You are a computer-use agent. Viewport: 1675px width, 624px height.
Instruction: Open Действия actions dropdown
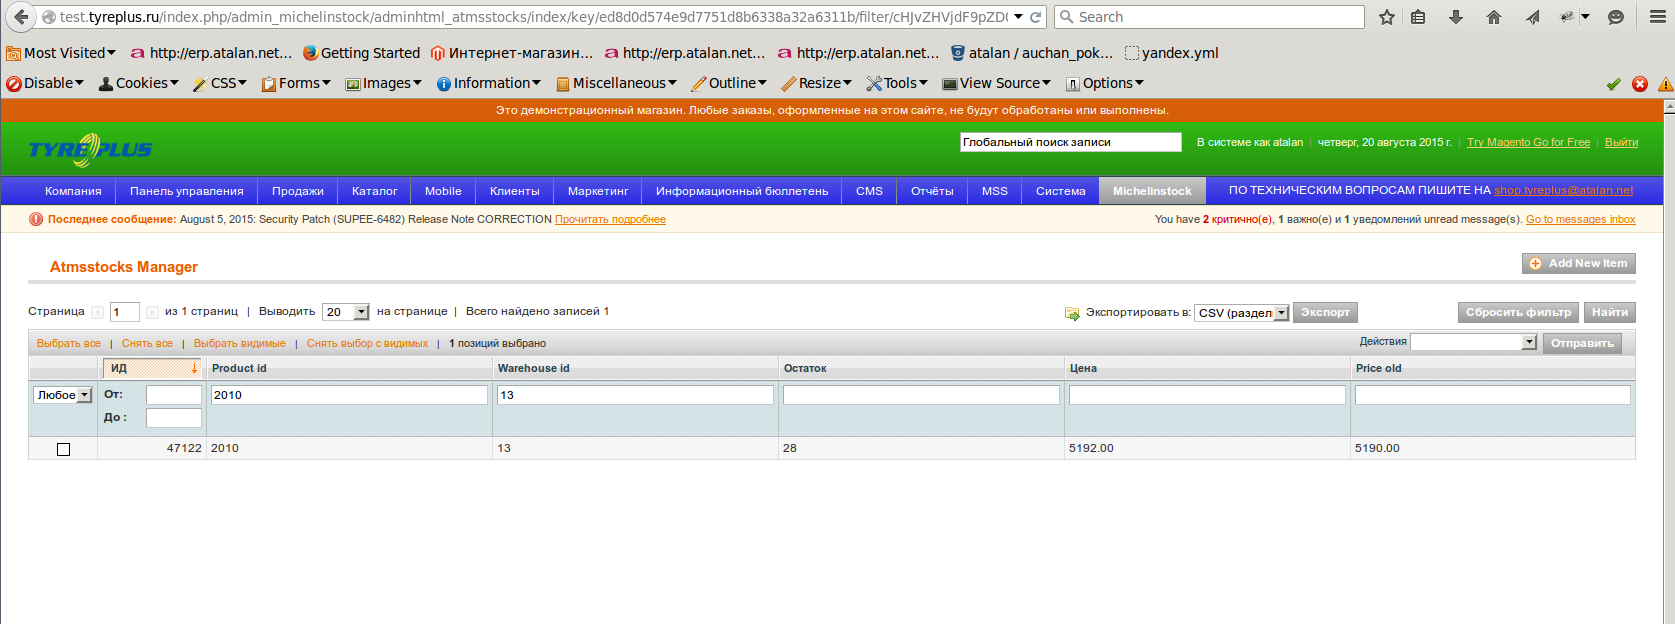tap(1473, 342)
